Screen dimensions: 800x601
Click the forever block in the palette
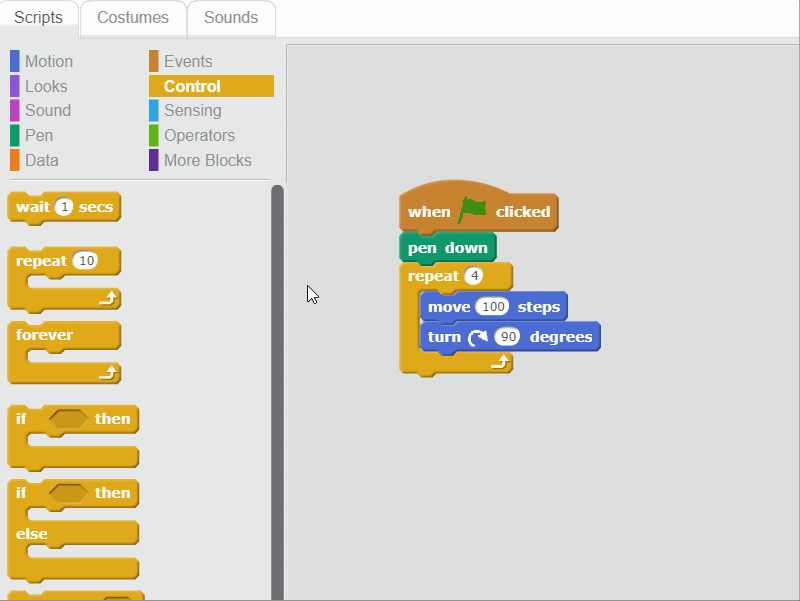click(x=64, y=352)
